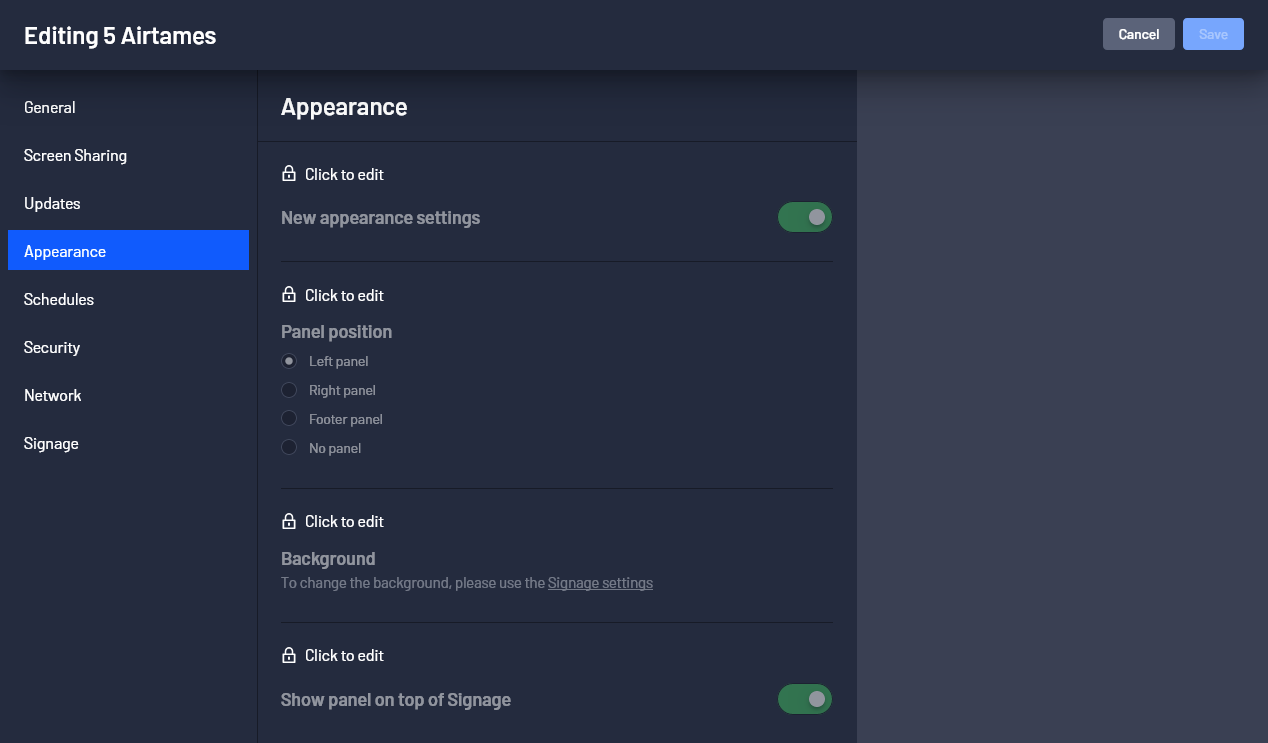
Task: Open the Security settings section
Action: tap(128, 348)
